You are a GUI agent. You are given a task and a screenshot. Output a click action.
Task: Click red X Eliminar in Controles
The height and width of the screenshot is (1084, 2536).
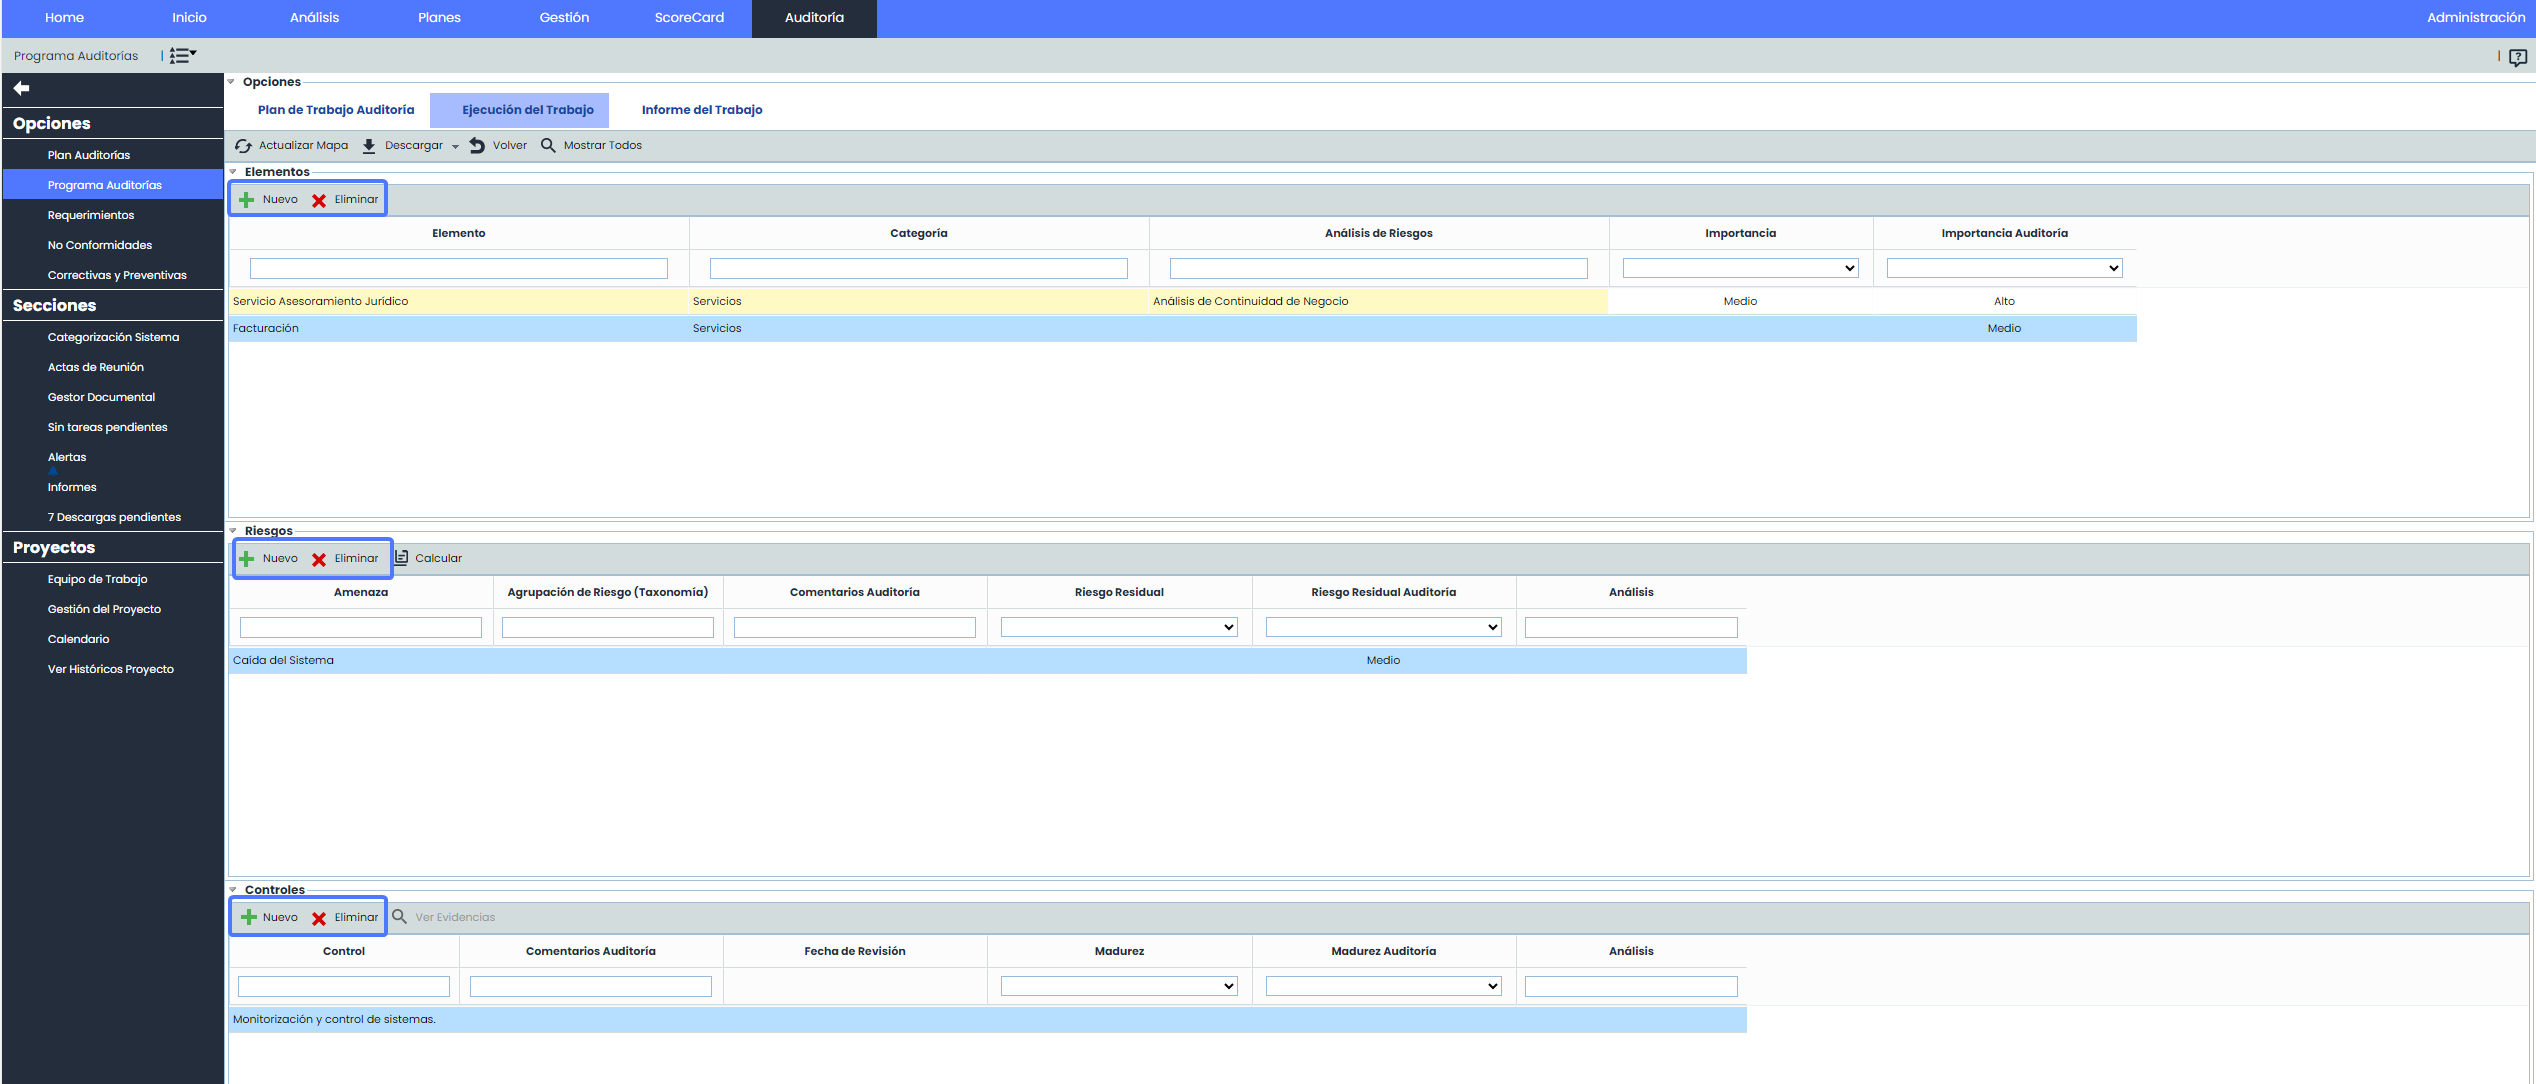[x=319, y=918]
